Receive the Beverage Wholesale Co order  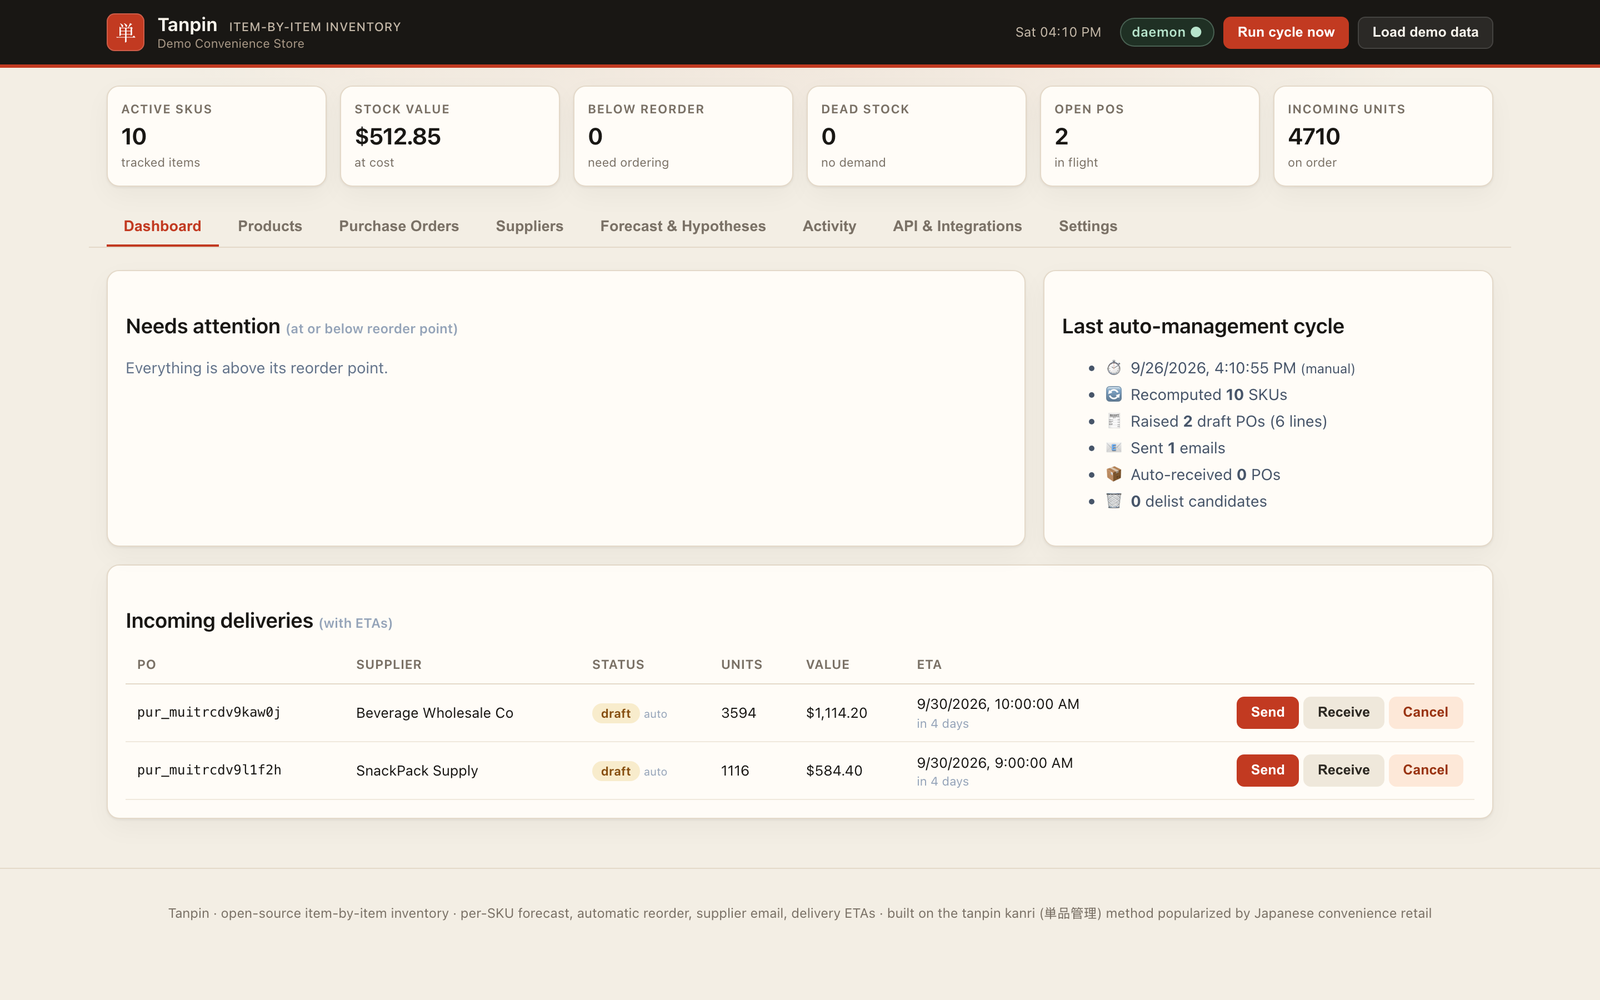coord(1344,712)
